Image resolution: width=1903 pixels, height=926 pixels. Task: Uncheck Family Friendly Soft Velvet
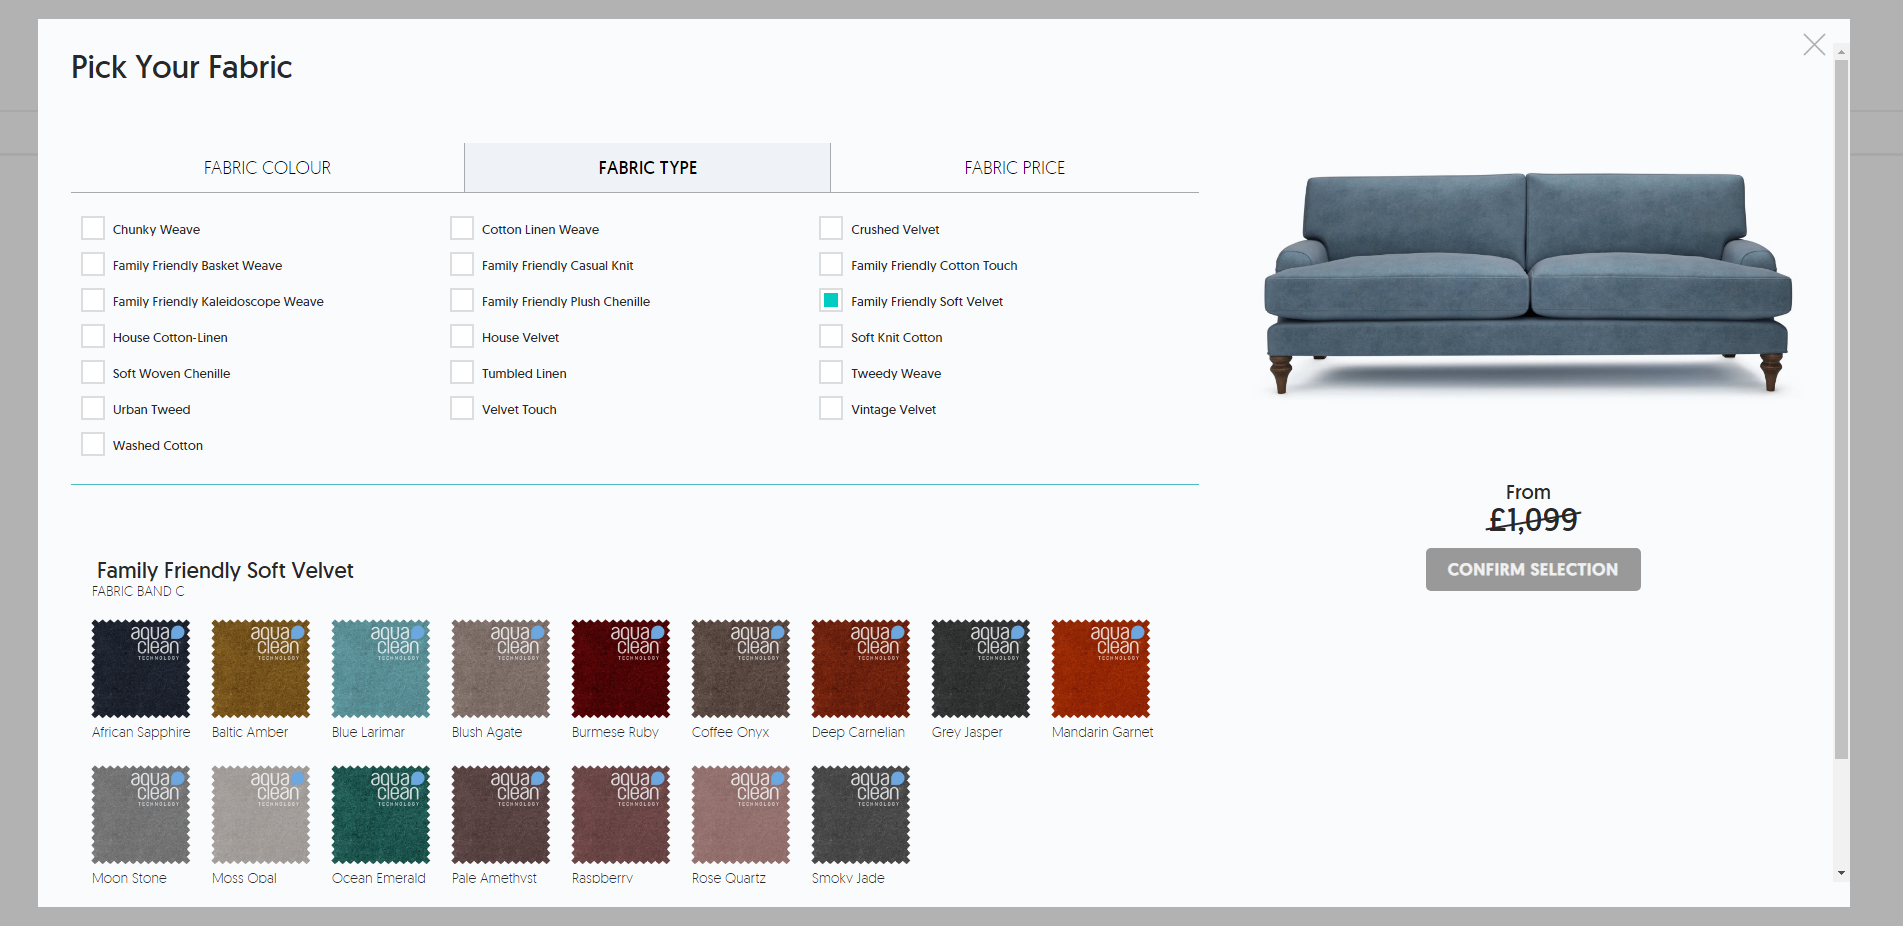pos(831,301)
